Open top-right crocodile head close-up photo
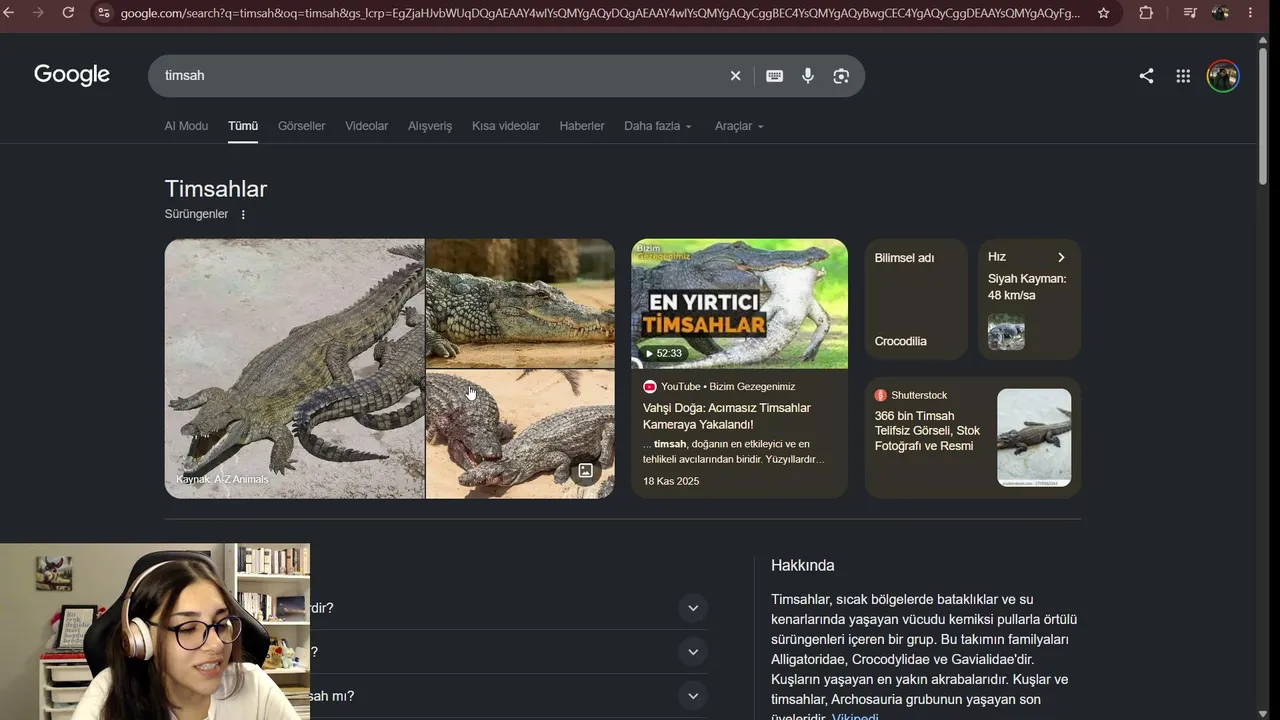This screenshot has height=720, width=1280. pyautogui.click(x=520, y=303)
